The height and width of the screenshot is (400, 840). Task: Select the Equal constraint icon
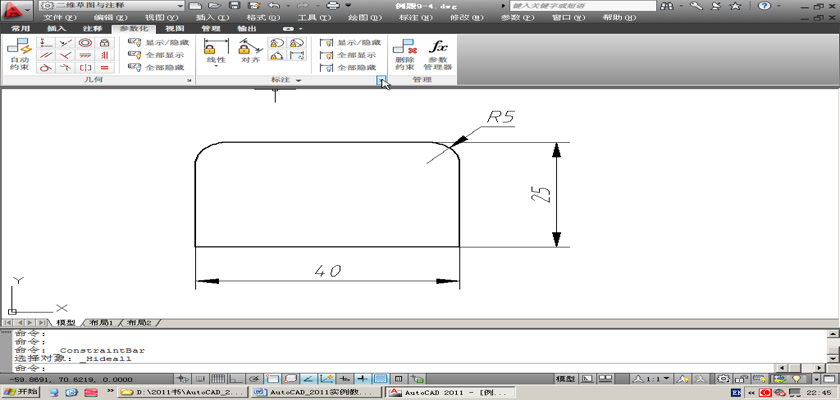click(104, 67)
